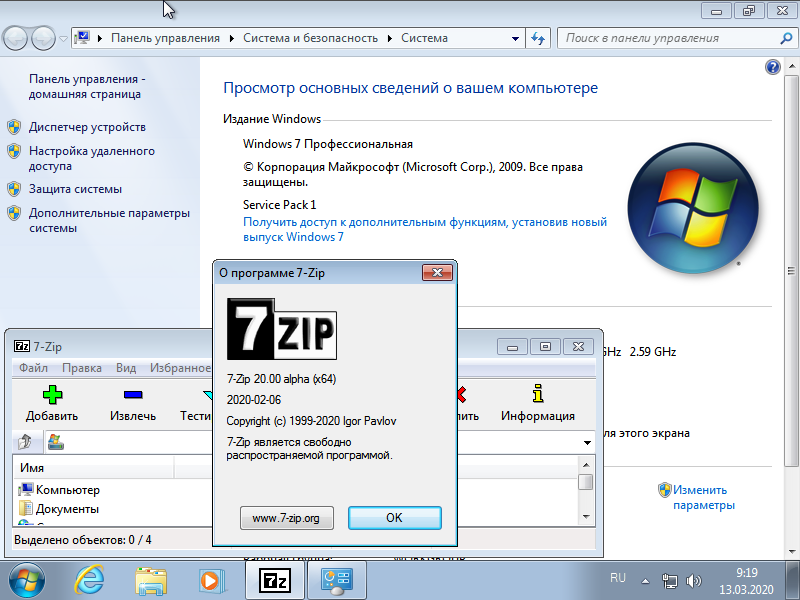800x600 pixels.
Task: Maximize the 7-Zip window
Action: pyautogui.click(x=545, y=347)
